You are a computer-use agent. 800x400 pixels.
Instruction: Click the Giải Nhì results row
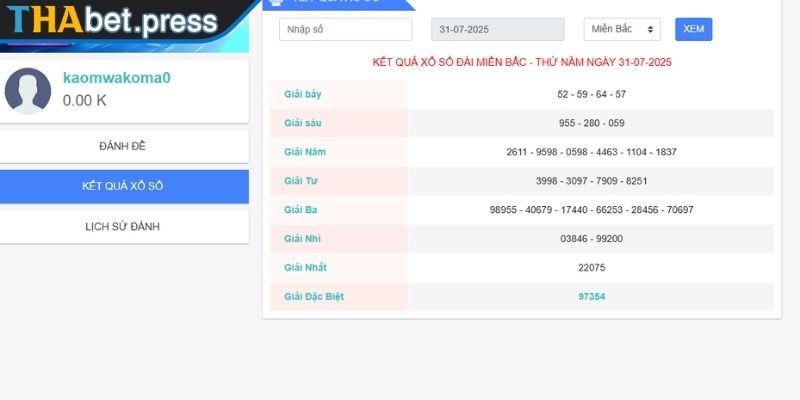coord(591,239)
